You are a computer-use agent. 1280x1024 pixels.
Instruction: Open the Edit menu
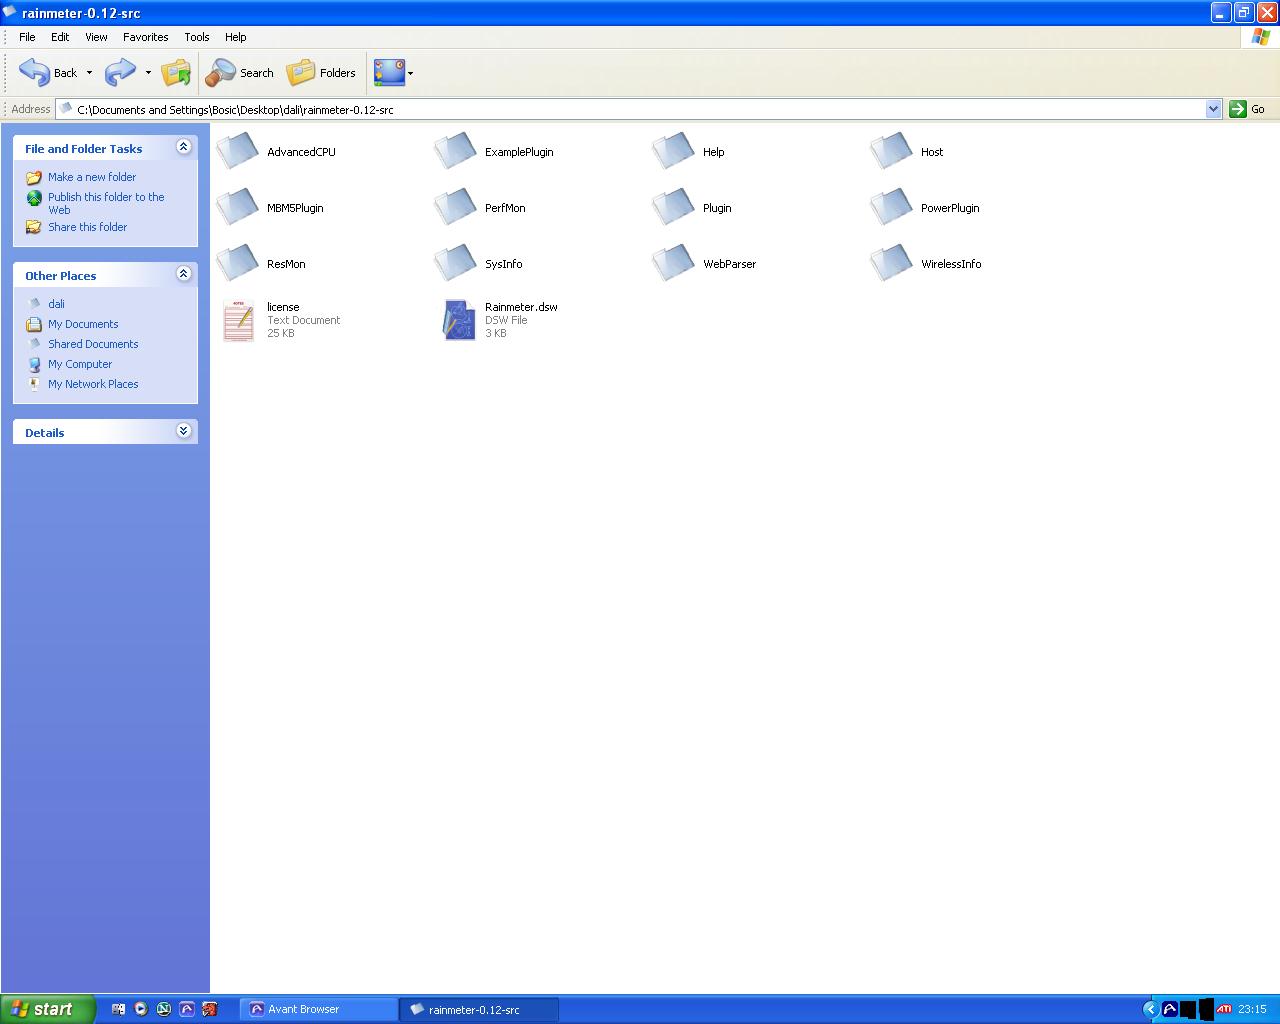60,37
